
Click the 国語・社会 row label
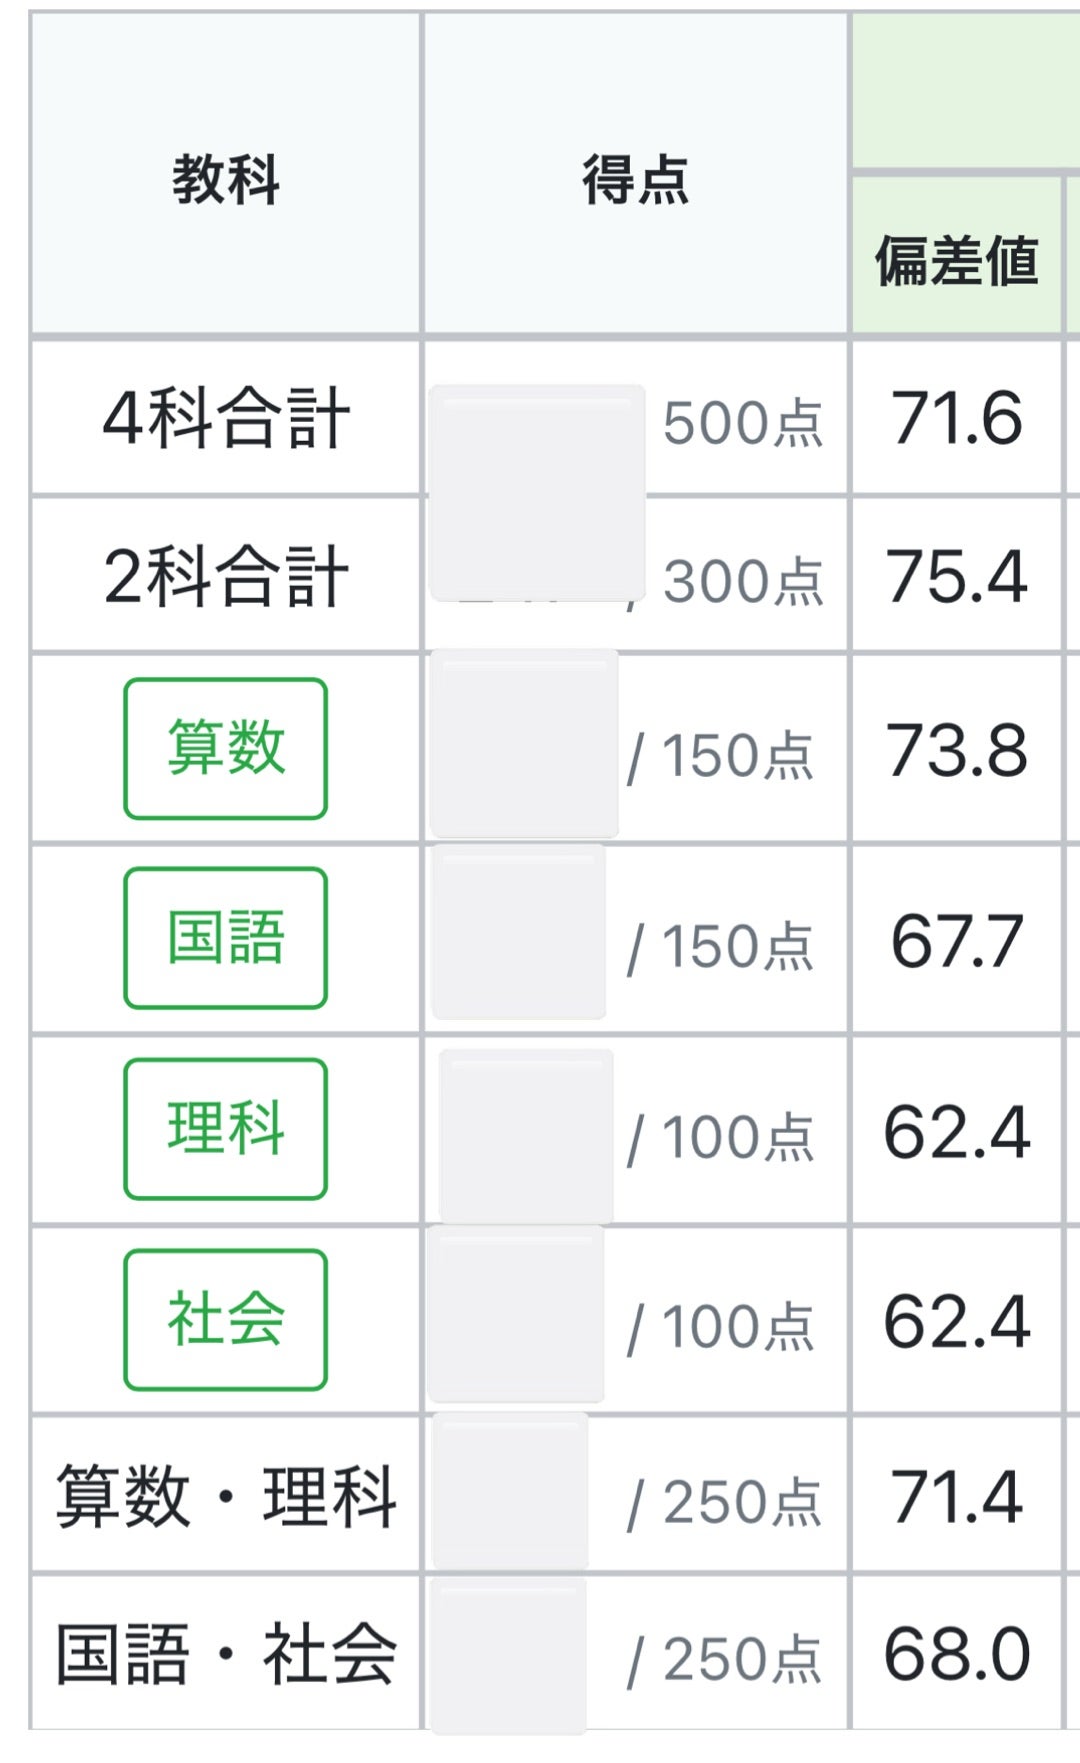226,1654
